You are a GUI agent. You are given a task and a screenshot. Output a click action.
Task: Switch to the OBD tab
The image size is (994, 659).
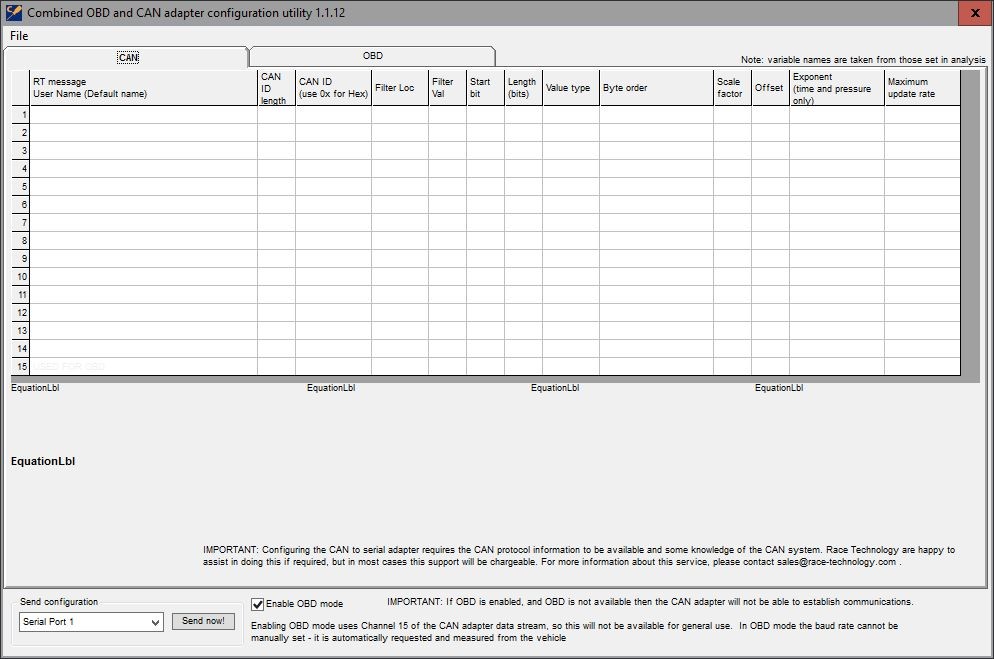372,57
